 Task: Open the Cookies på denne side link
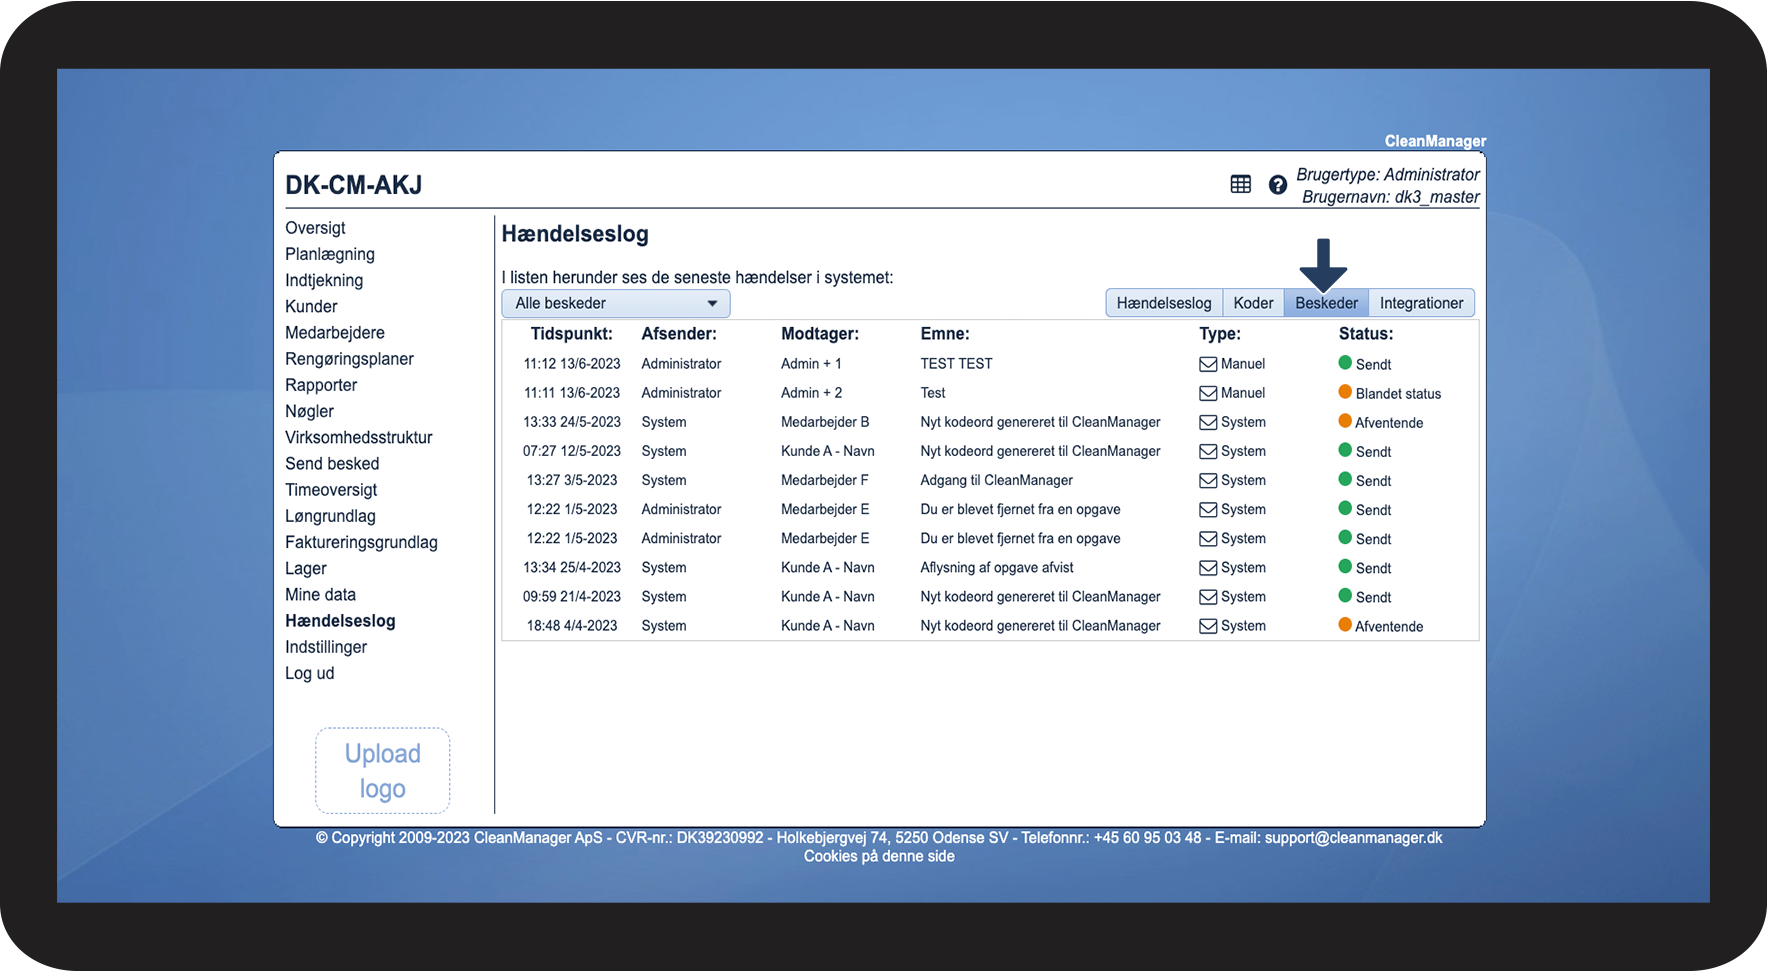click(879, 856)
